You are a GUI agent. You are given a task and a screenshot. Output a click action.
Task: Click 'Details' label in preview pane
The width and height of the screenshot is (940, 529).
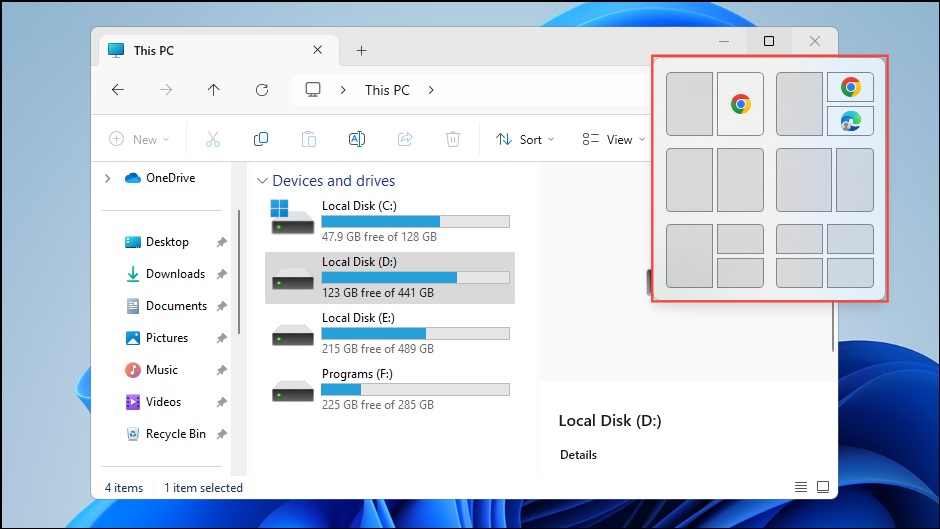pos(579,455)
